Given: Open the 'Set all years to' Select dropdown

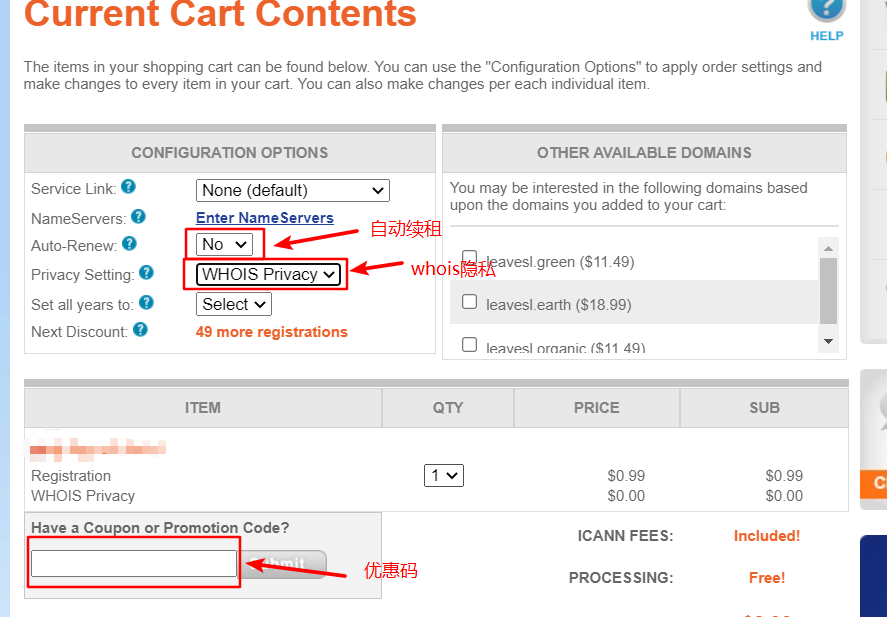Looking at the screenshot, I should click(x=234, y=304).
